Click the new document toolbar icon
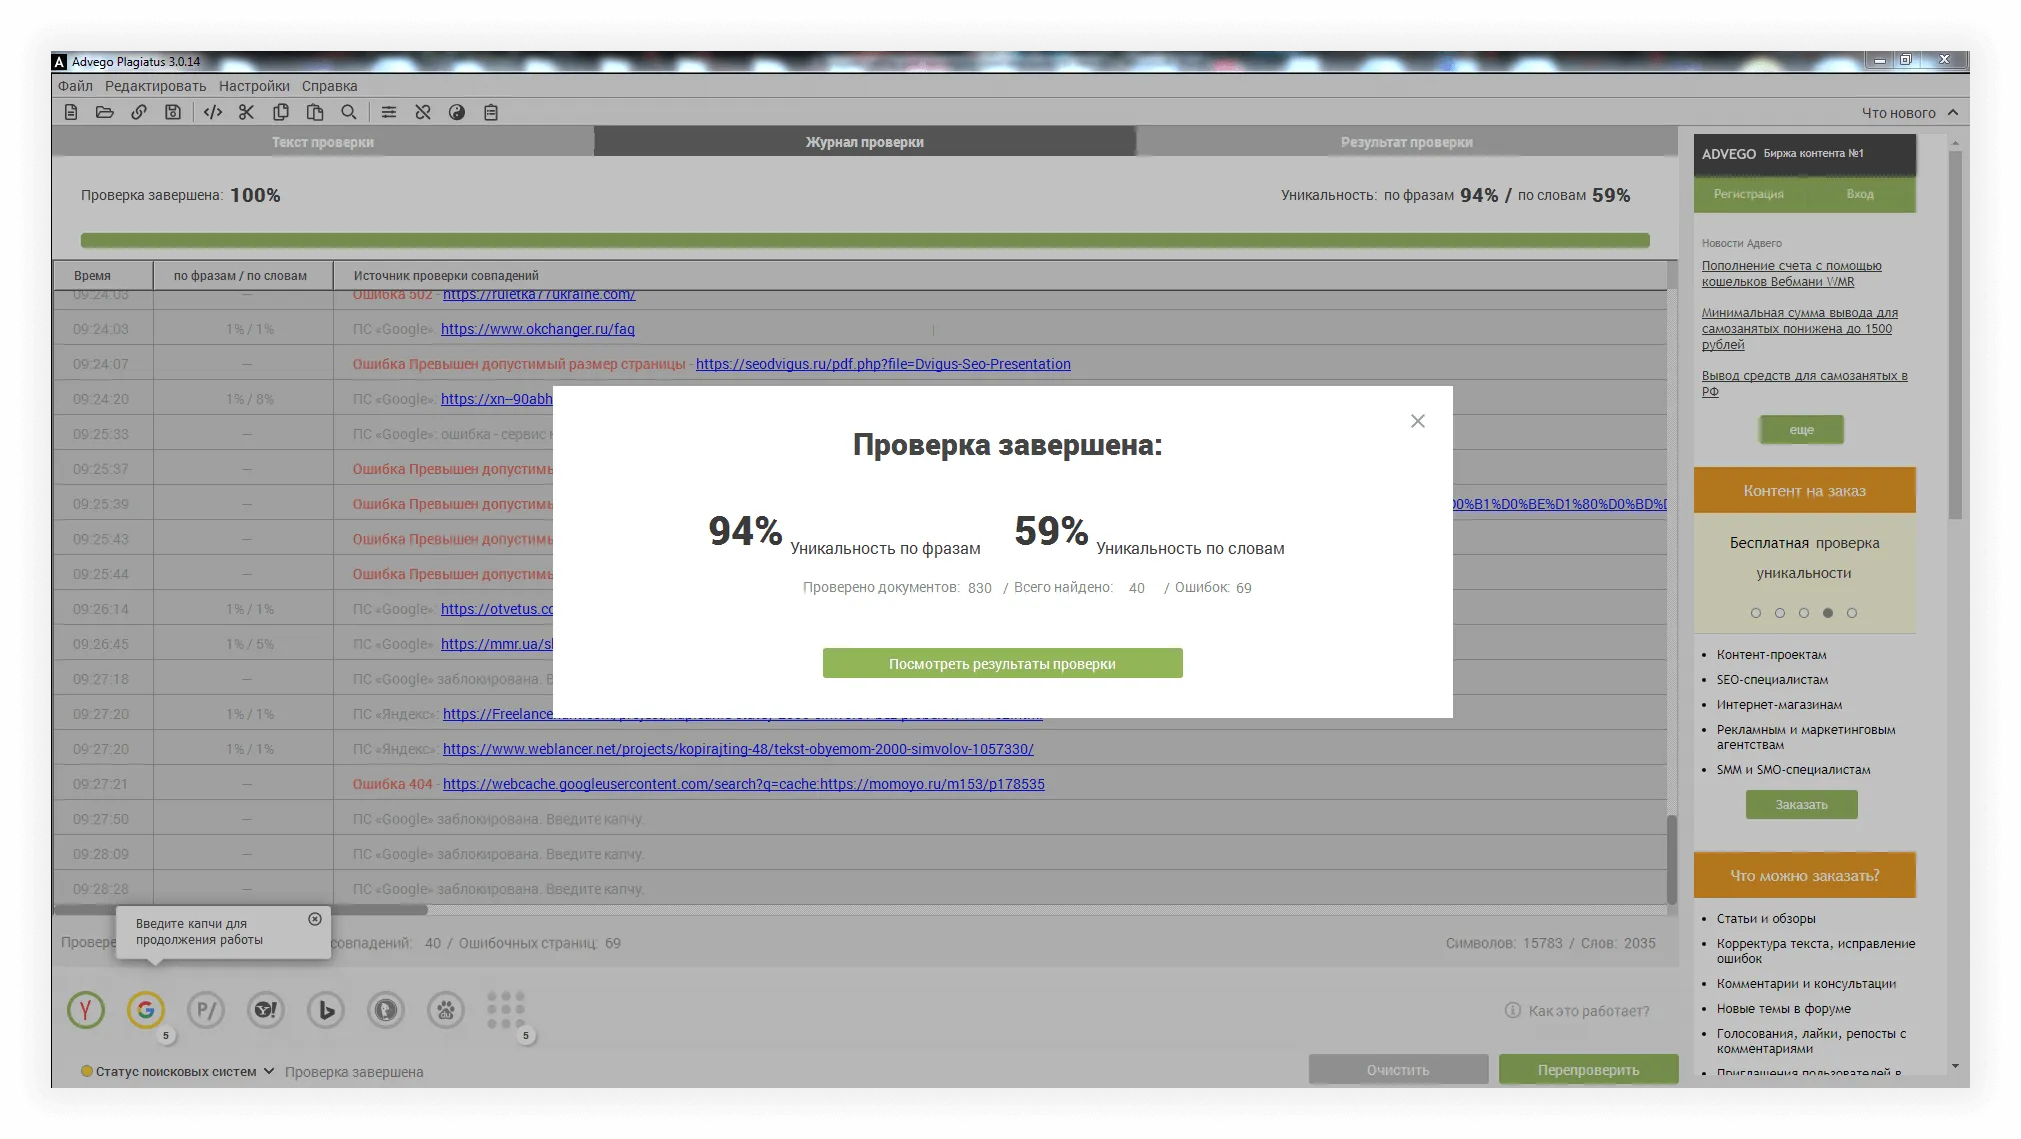 71,112
